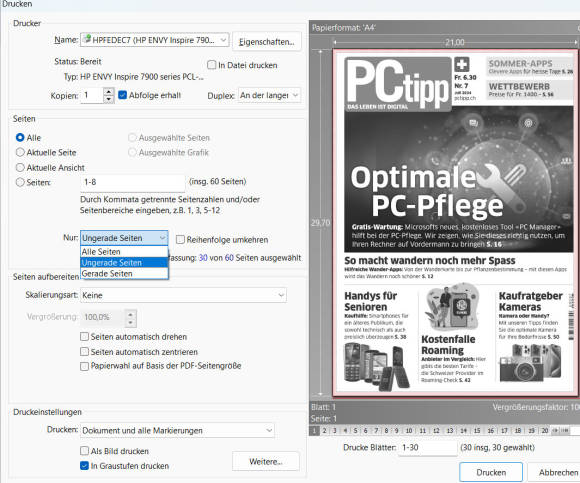Click the next page arrow in preview navigation
The height and width of the screenshot is (483, 580).
click(555, 430)
